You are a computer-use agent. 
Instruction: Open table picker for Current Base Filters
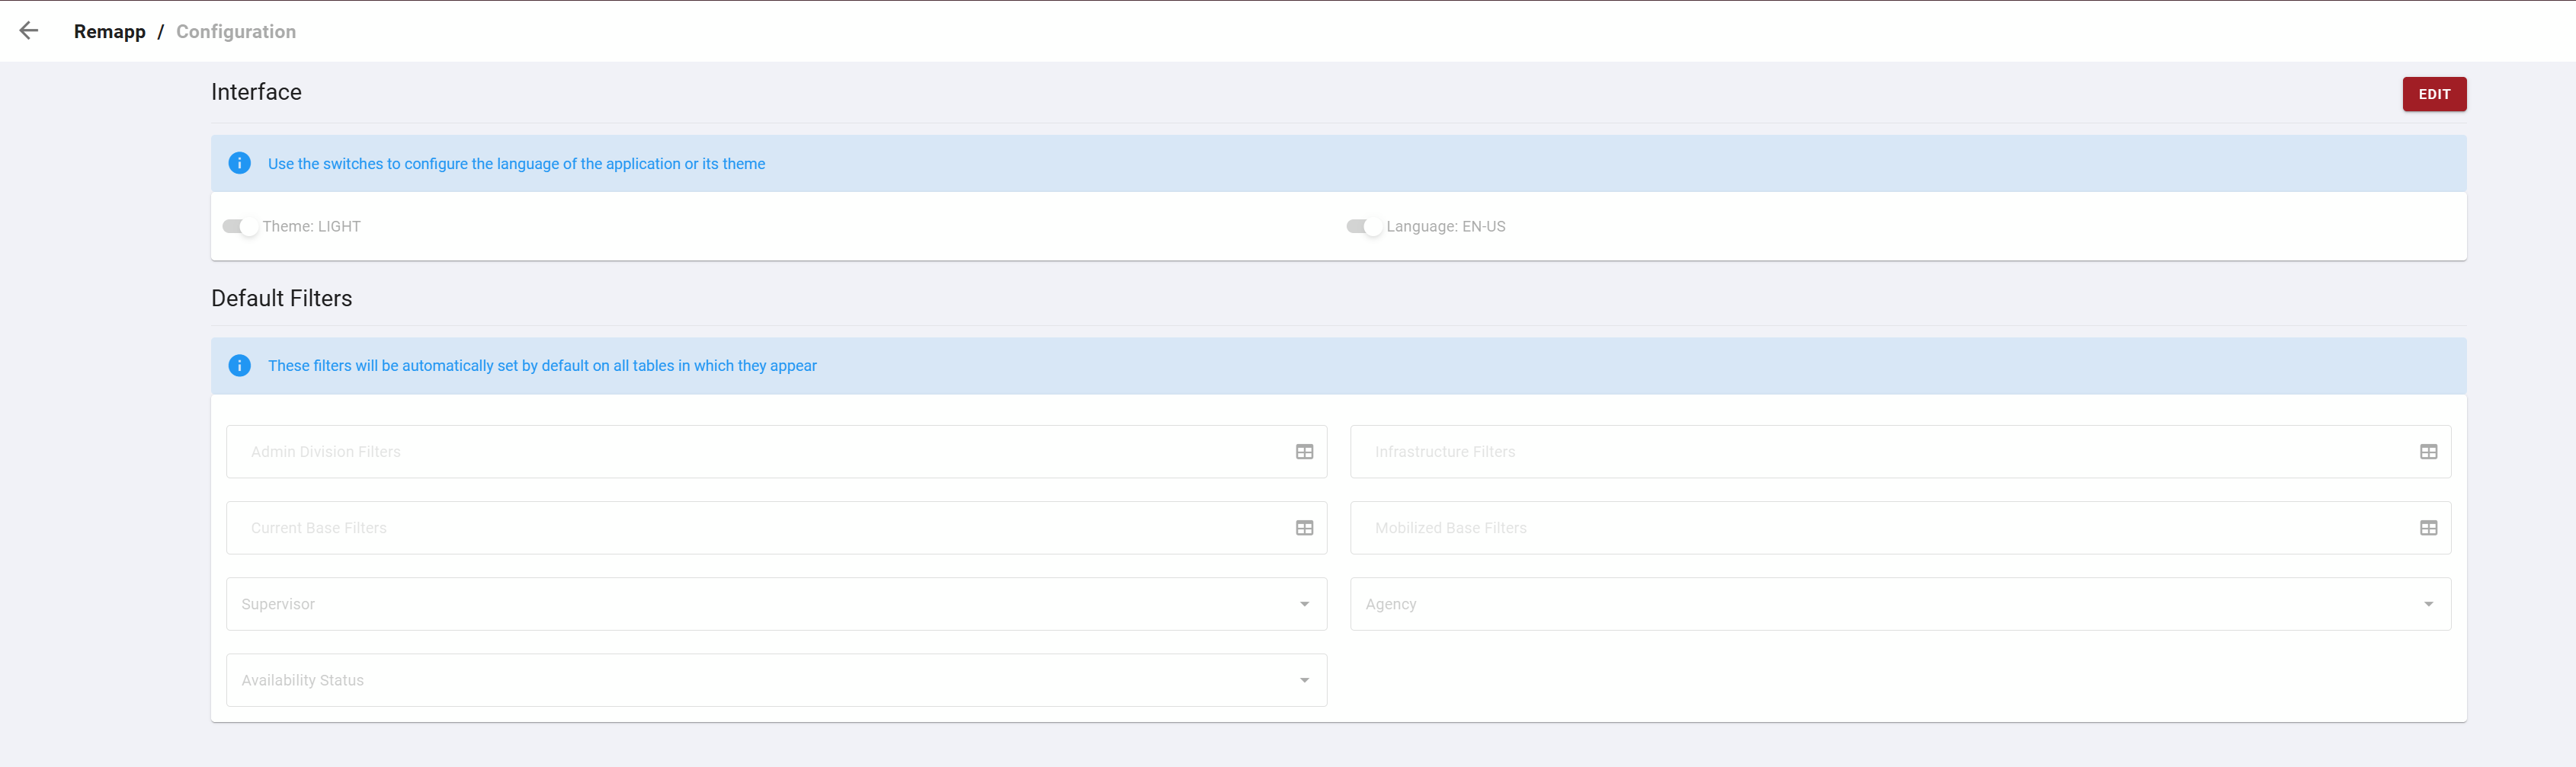click(1304, 528)
